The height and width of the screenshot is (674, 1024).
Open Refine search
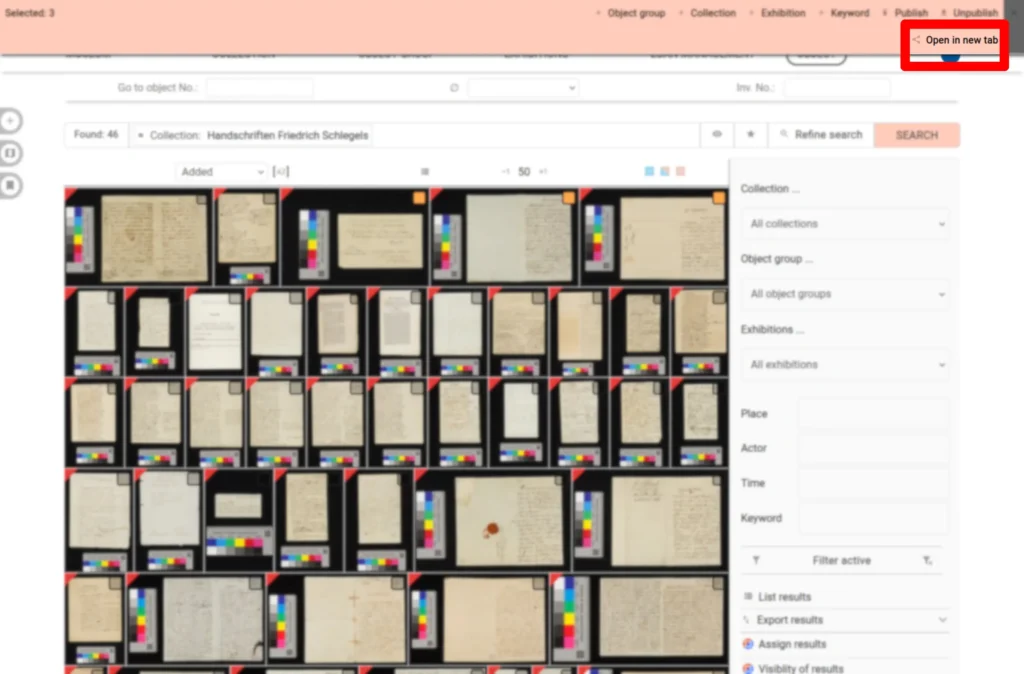coord(821,135)
